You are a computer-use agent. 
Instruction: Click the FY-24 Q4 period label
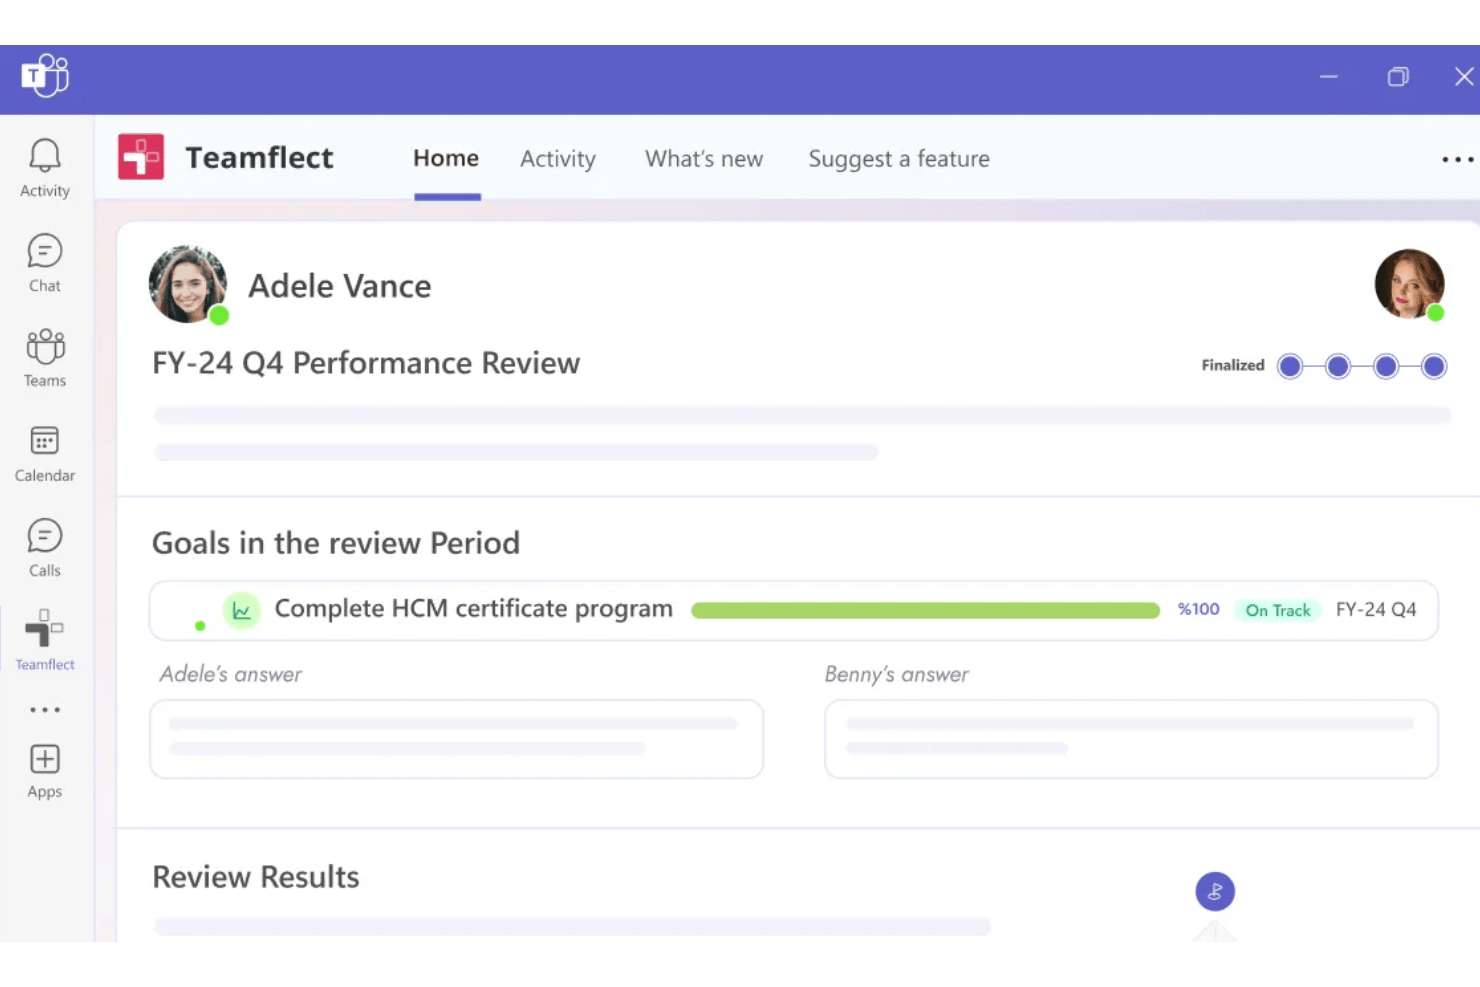(1376, 609)
